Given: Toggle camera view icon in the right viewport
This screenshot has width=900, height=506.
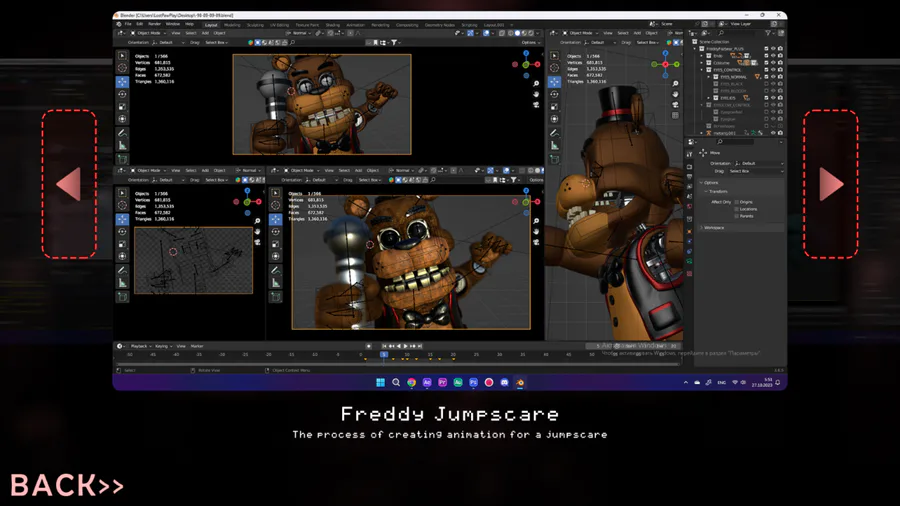Looking at the screenshot, I should [676, 104].
